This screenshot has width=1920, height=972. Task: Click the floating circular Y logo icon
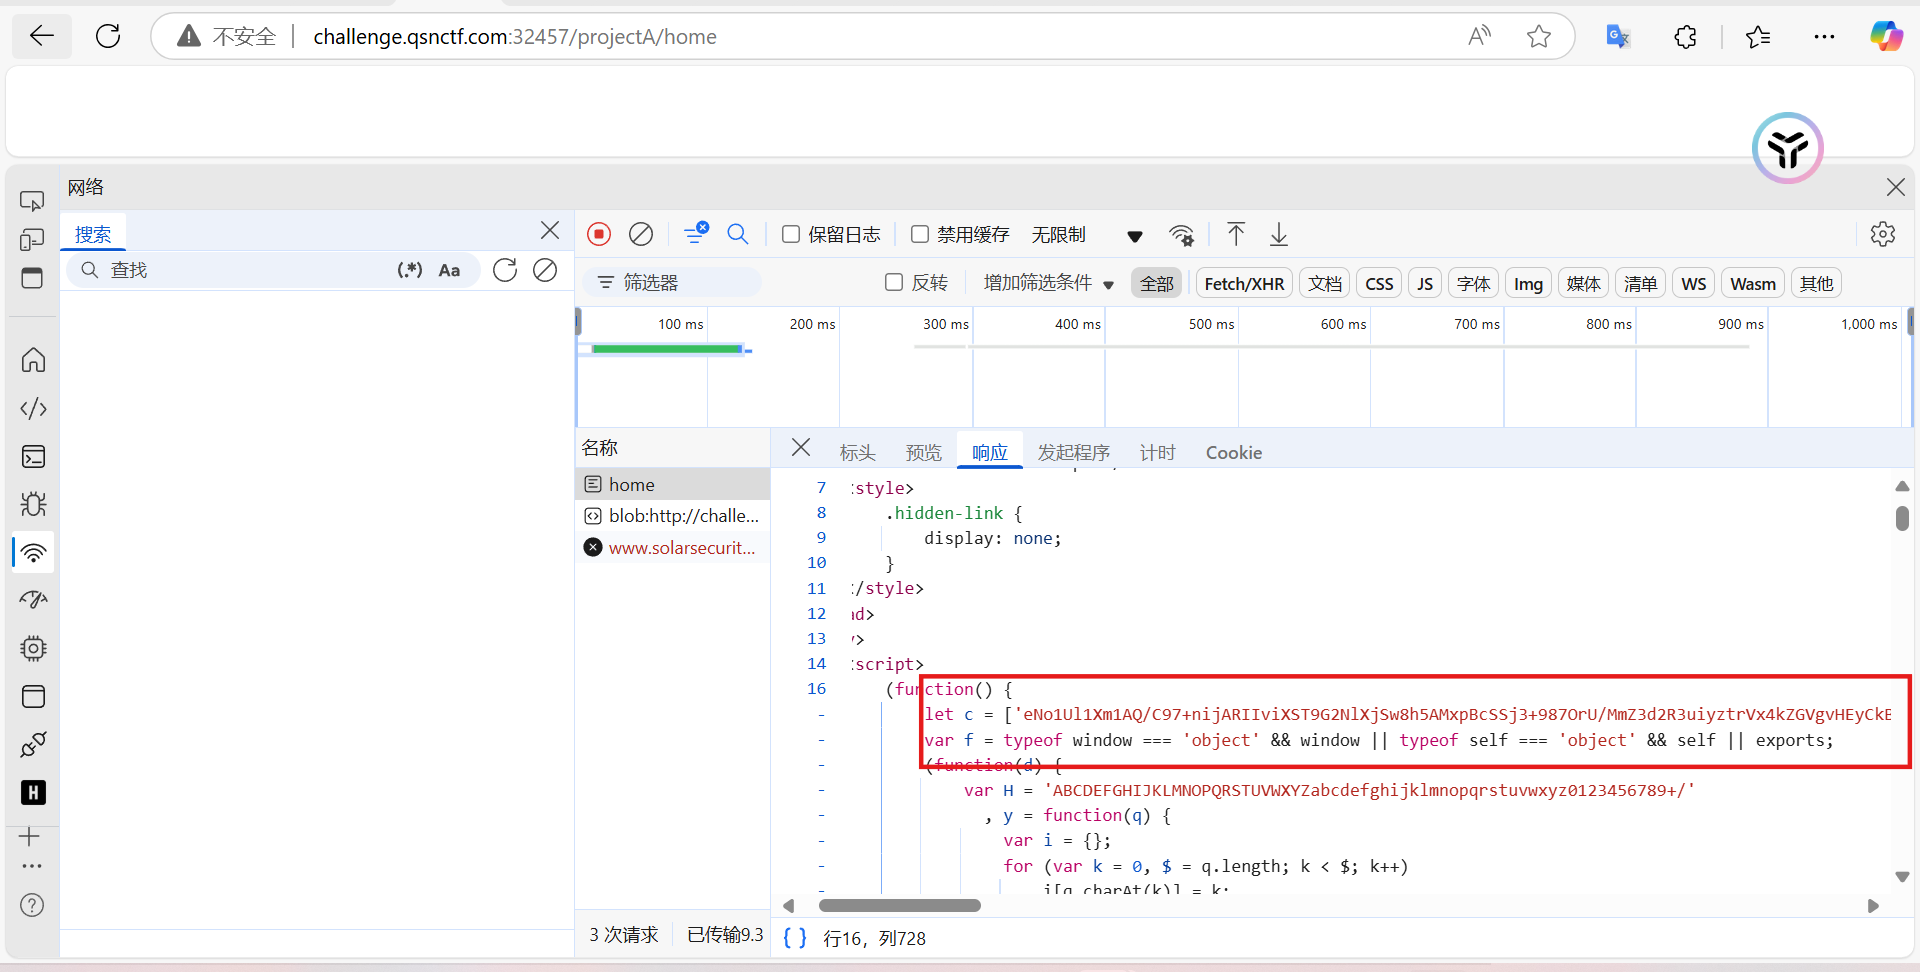[1788, 148]
